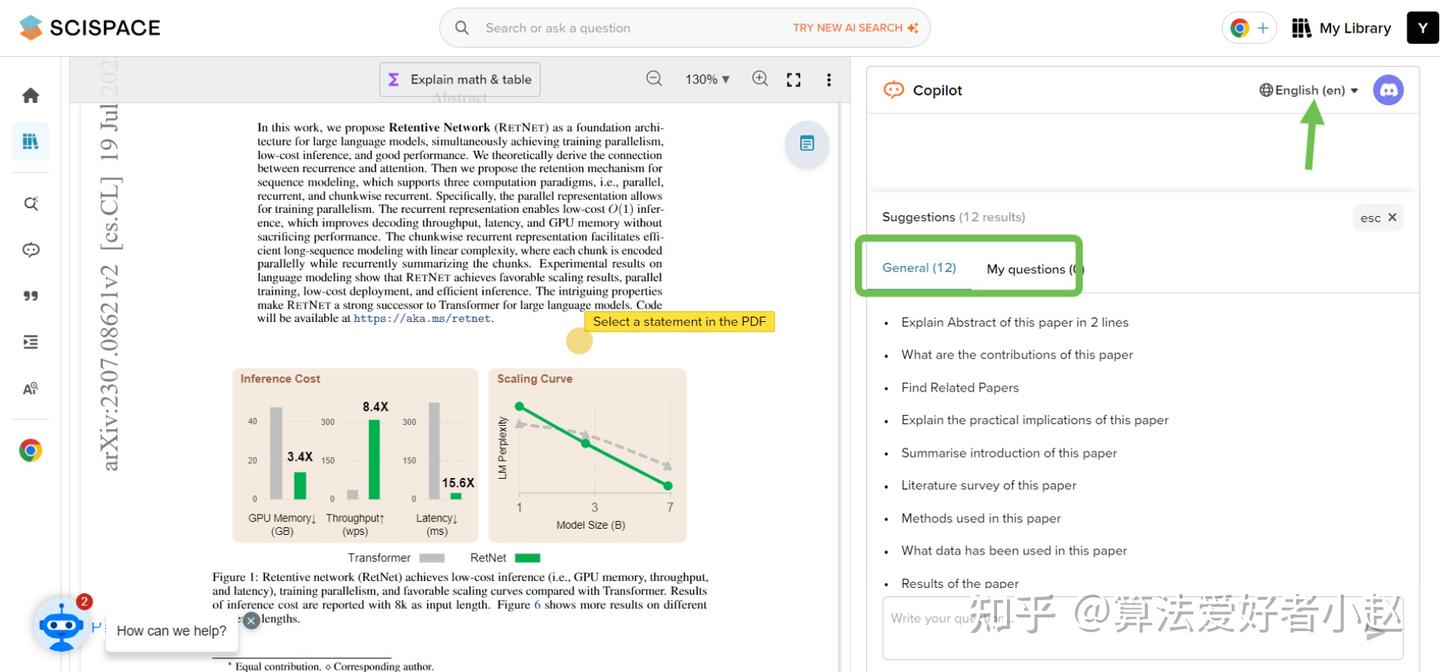Click the floating notes icon on PDF
The width and height of the screenshot is (1440, 672).
coord(807,143)
